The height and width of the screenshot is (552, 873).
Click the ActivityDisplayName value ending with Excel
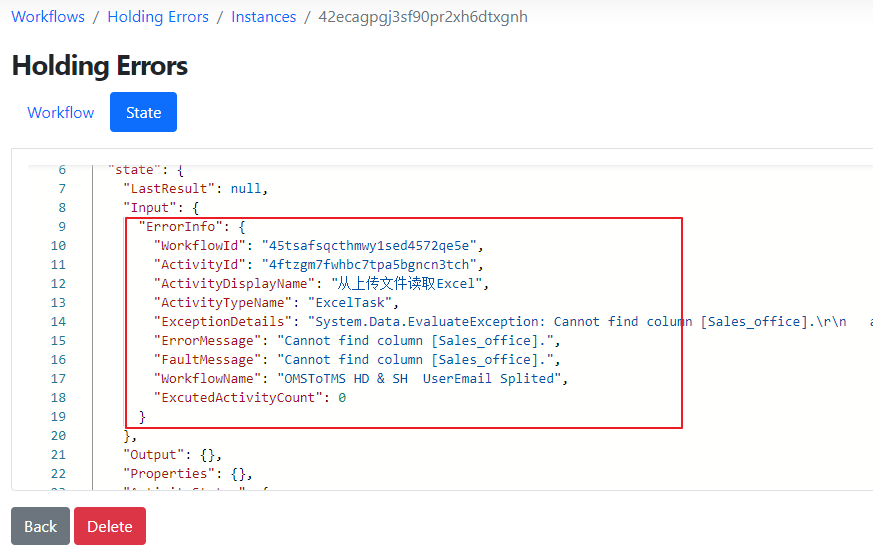(406, 284)
